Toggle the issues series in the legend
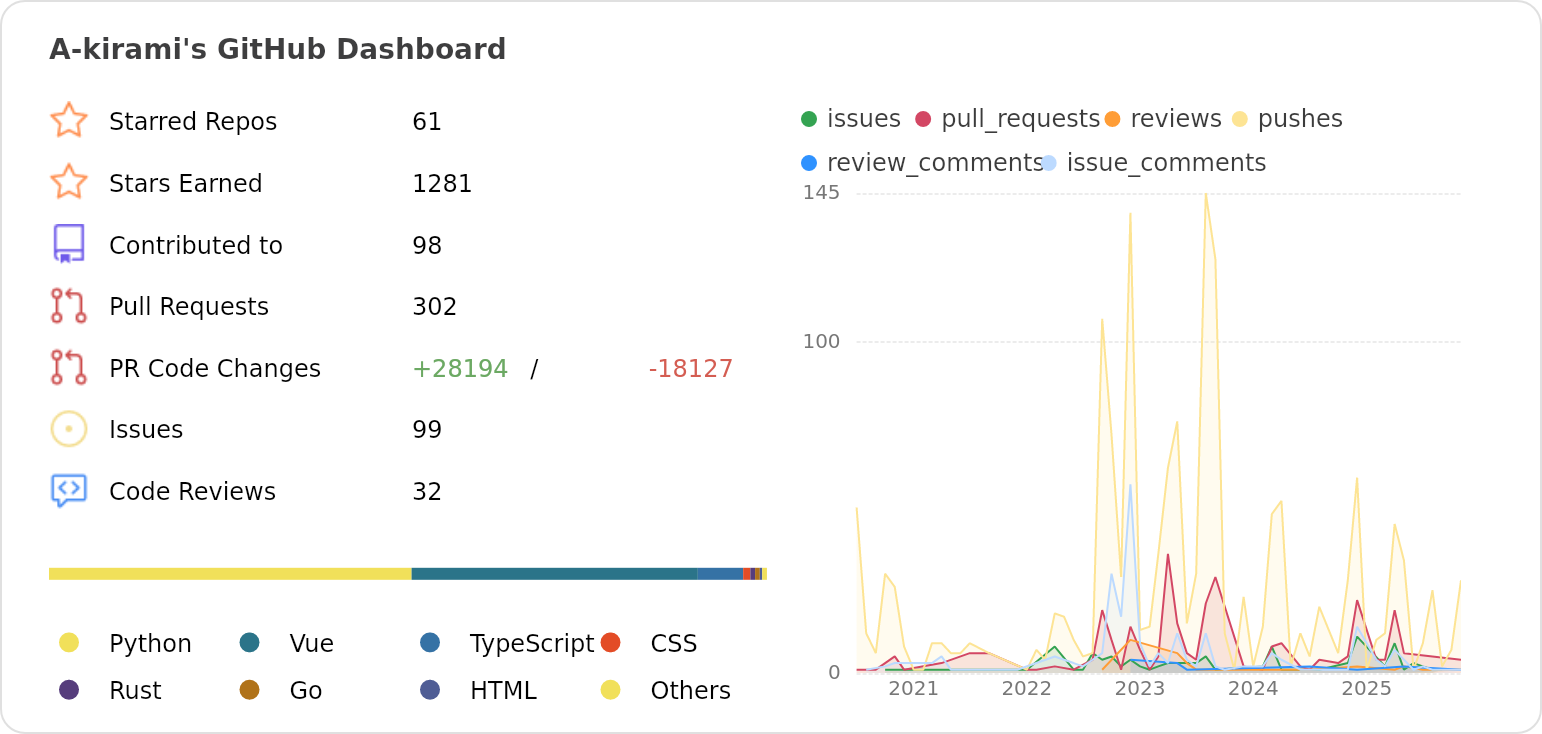 point(851,119)
